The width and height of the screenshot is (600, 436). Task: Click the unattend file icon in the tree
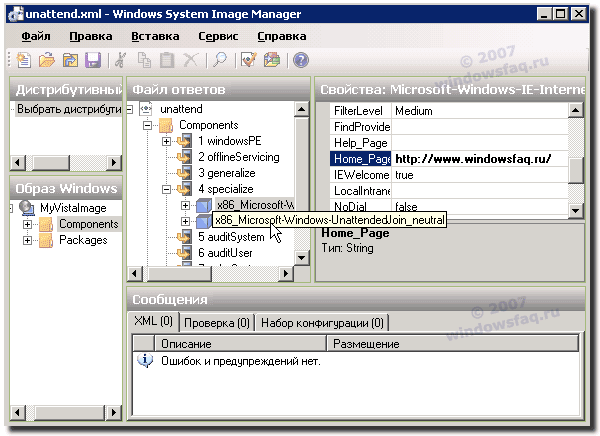146,109
